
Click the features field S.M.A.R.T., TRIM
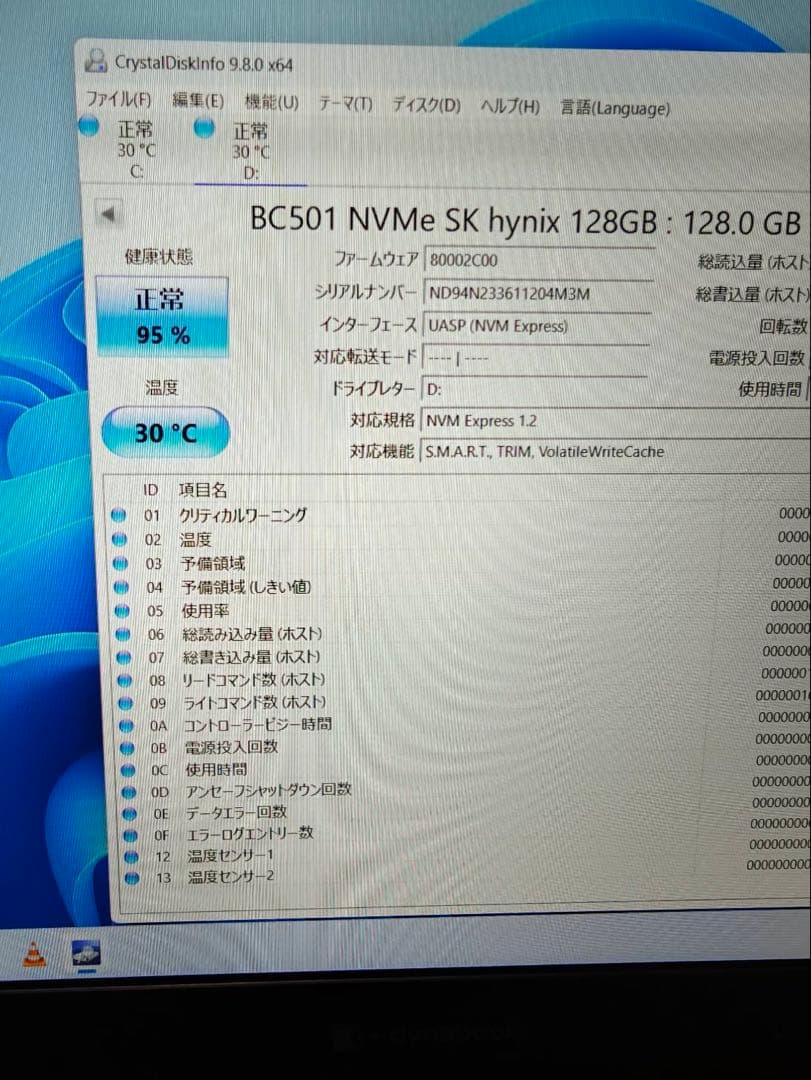pyautogui.click(x=614, y=452)
